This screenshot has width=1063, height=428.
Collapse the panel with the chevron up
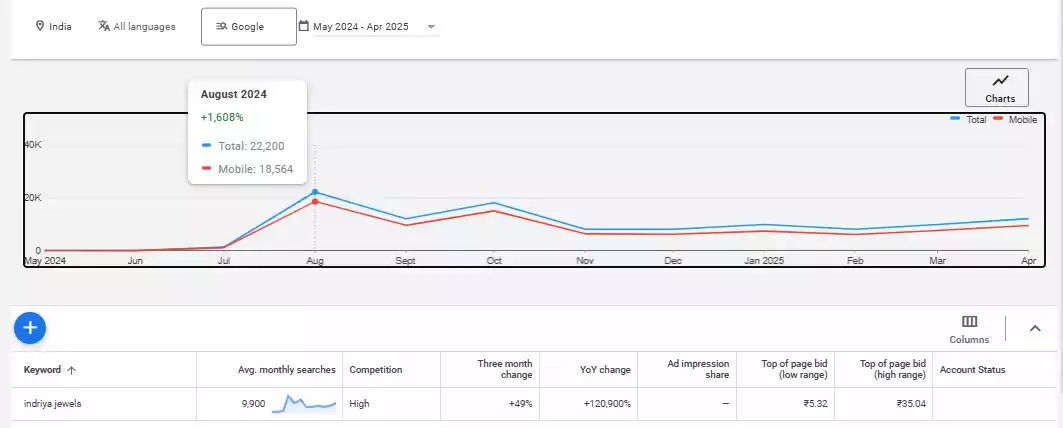1035,328
